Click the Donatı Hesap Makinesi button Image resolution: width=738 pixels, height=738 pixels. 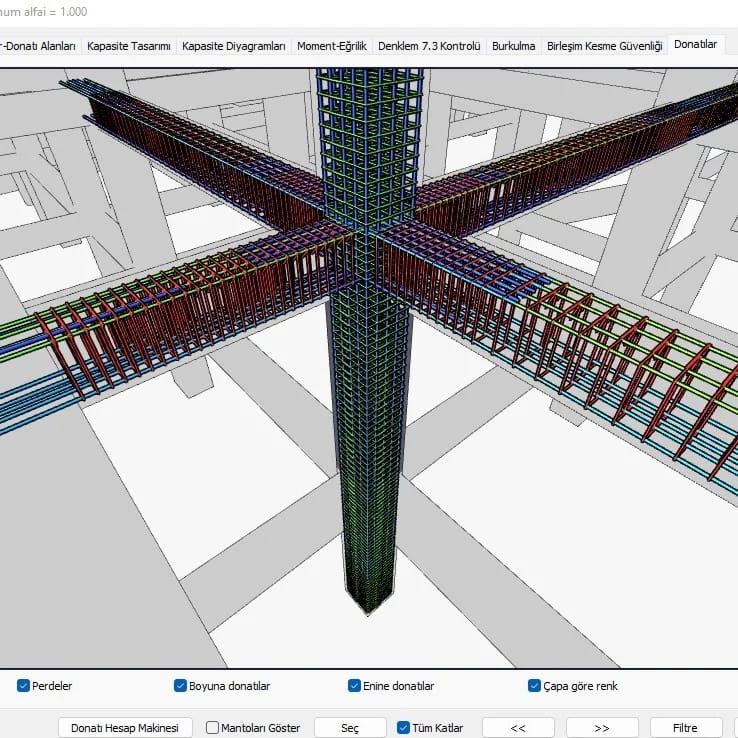pyautogui.click(x=125, y=728)
